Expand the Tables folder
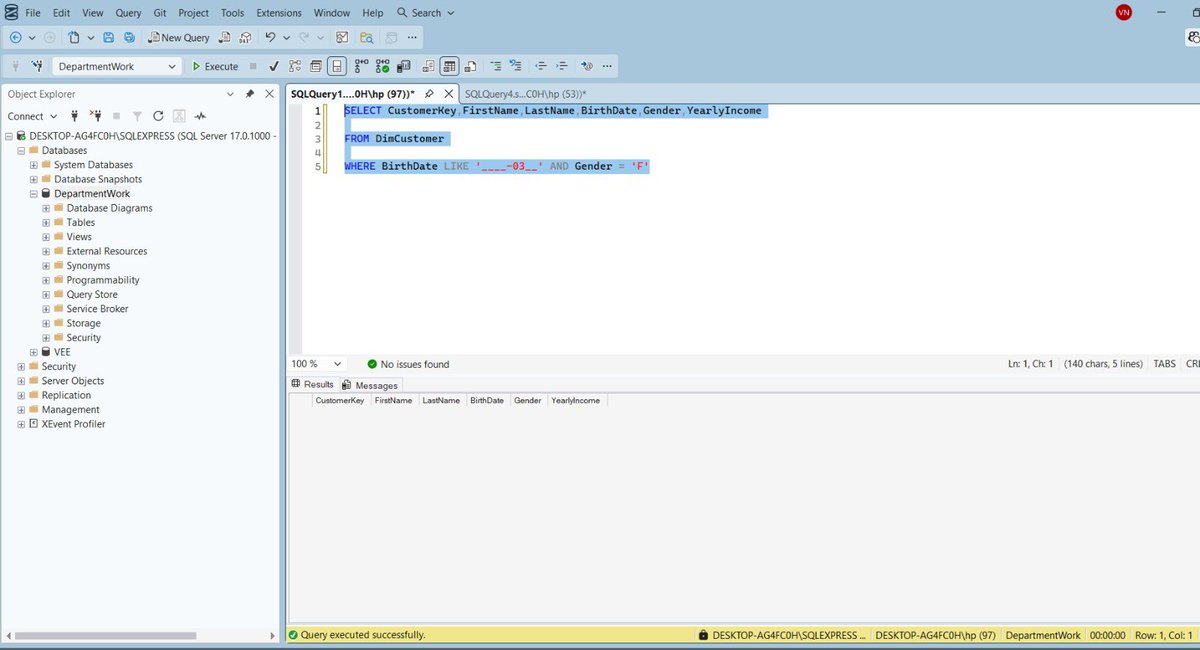Screen dimensions: 1200x650 click(x=46, y=223)
